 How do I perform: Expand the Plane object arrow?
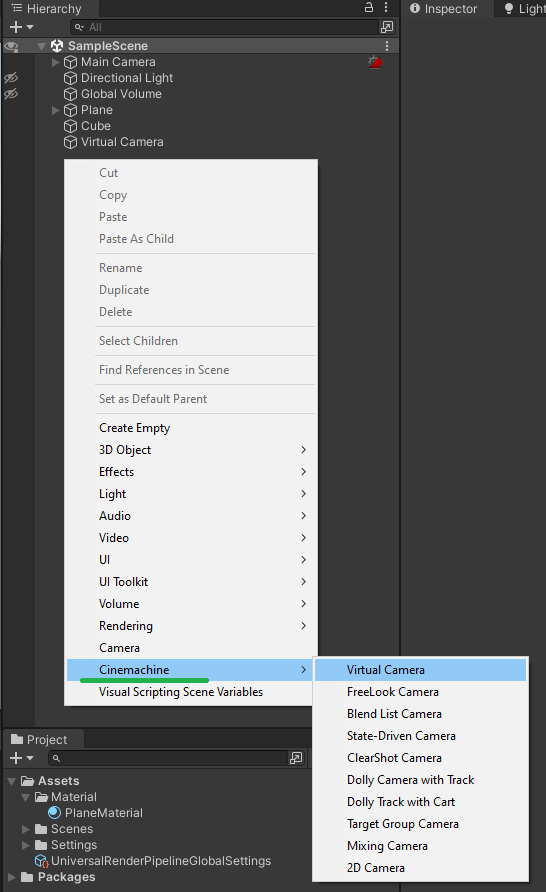pyautogui.click(x=55, y=110)
